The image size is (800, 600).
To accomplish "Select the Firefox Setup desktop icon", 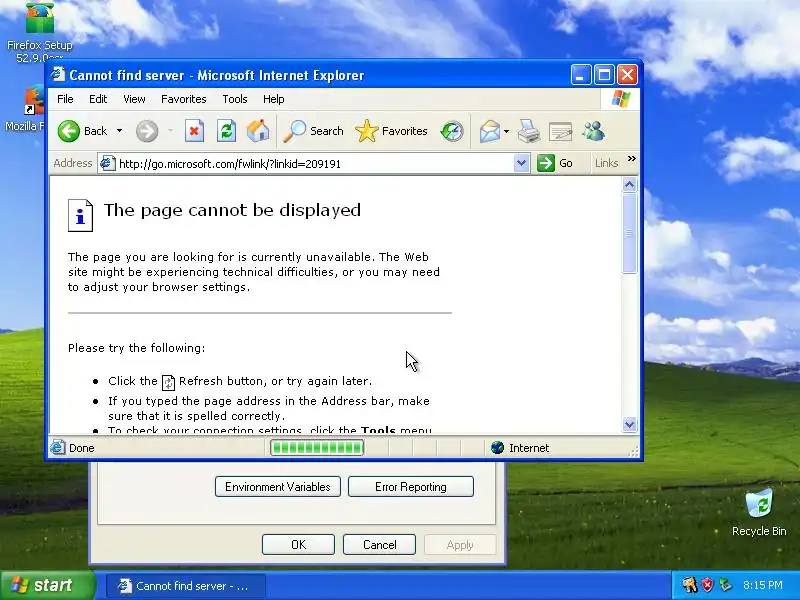I will point(39,33).
